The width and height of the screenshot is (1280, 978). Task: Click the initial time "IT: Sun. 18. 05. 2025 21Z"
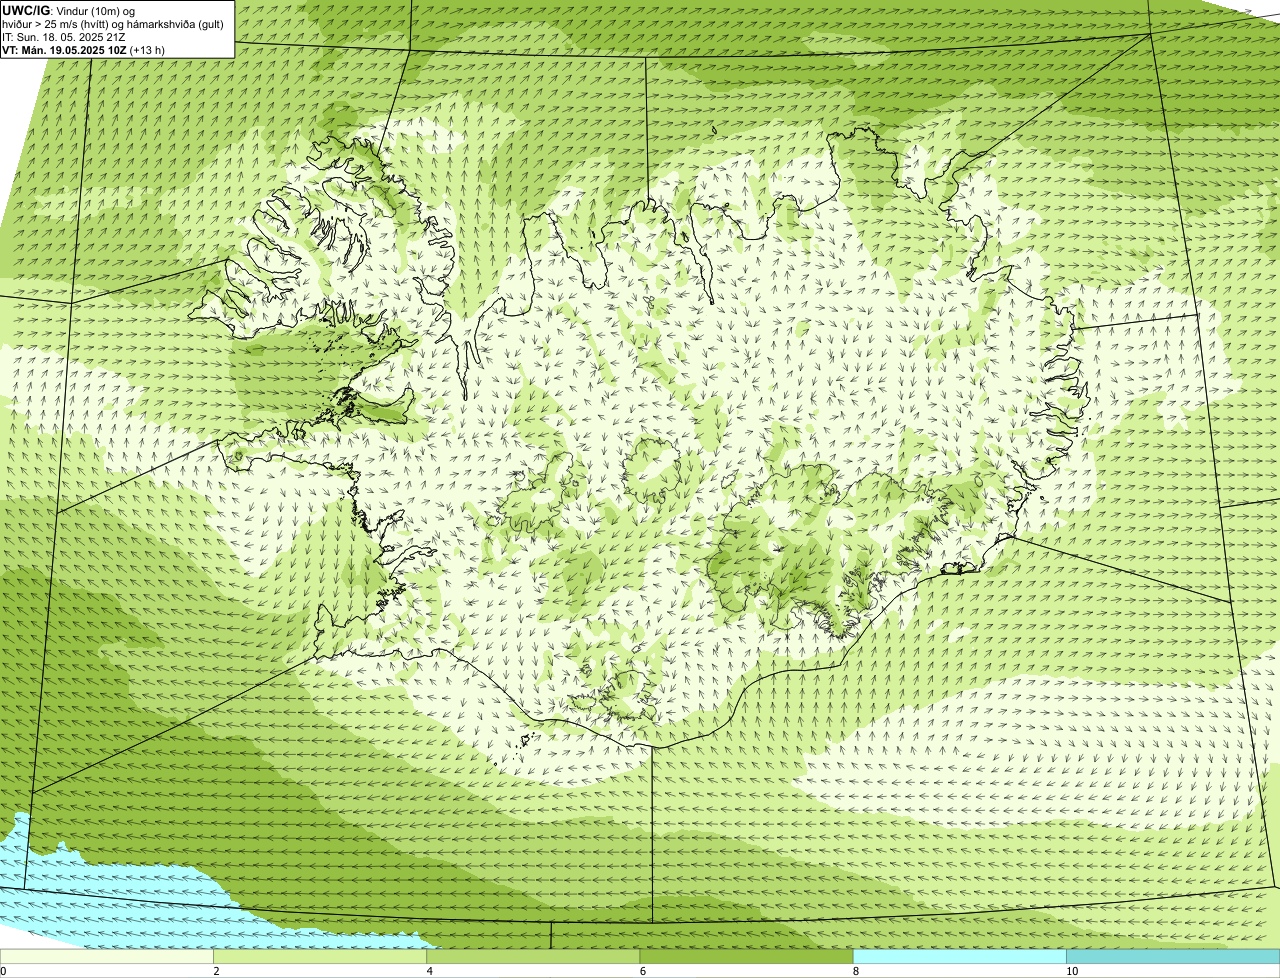coord(63,37)
